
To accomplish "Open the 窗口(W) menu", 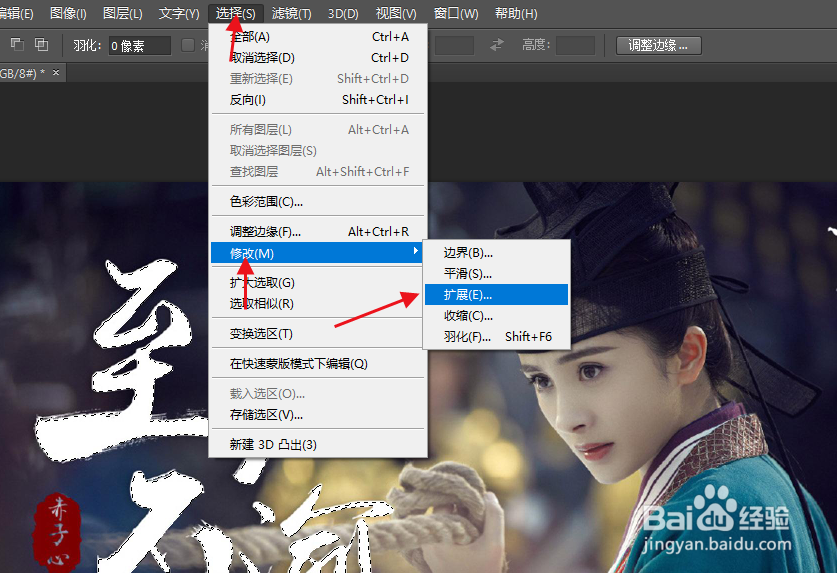I will pos(455,13).
